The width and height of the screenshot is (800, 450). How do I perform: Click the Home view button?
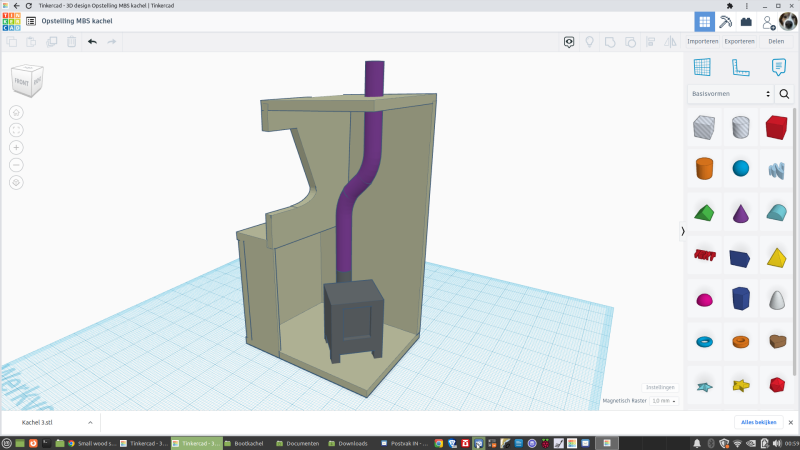(x=16, y=112)
